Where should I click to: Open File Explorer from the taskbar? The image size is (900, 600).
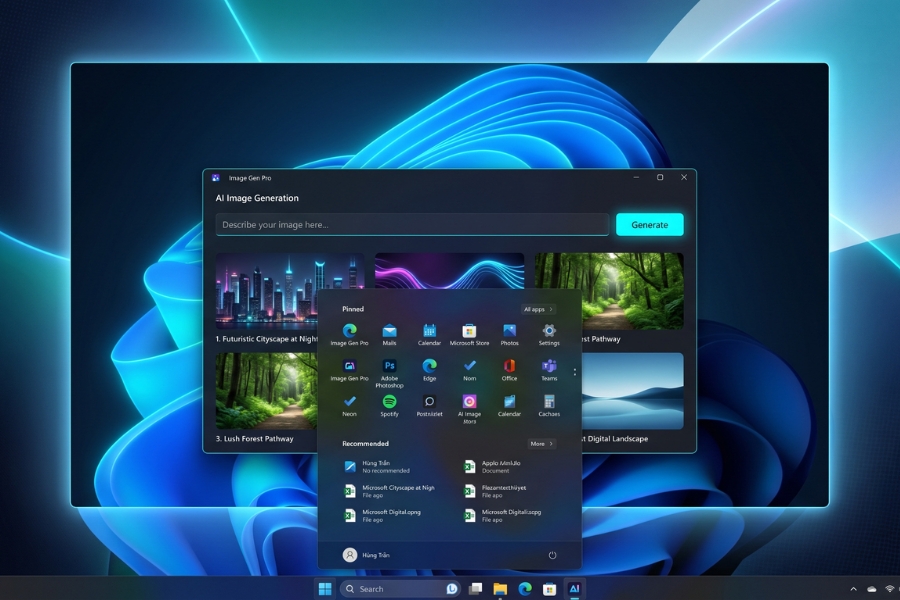(500, 589)
